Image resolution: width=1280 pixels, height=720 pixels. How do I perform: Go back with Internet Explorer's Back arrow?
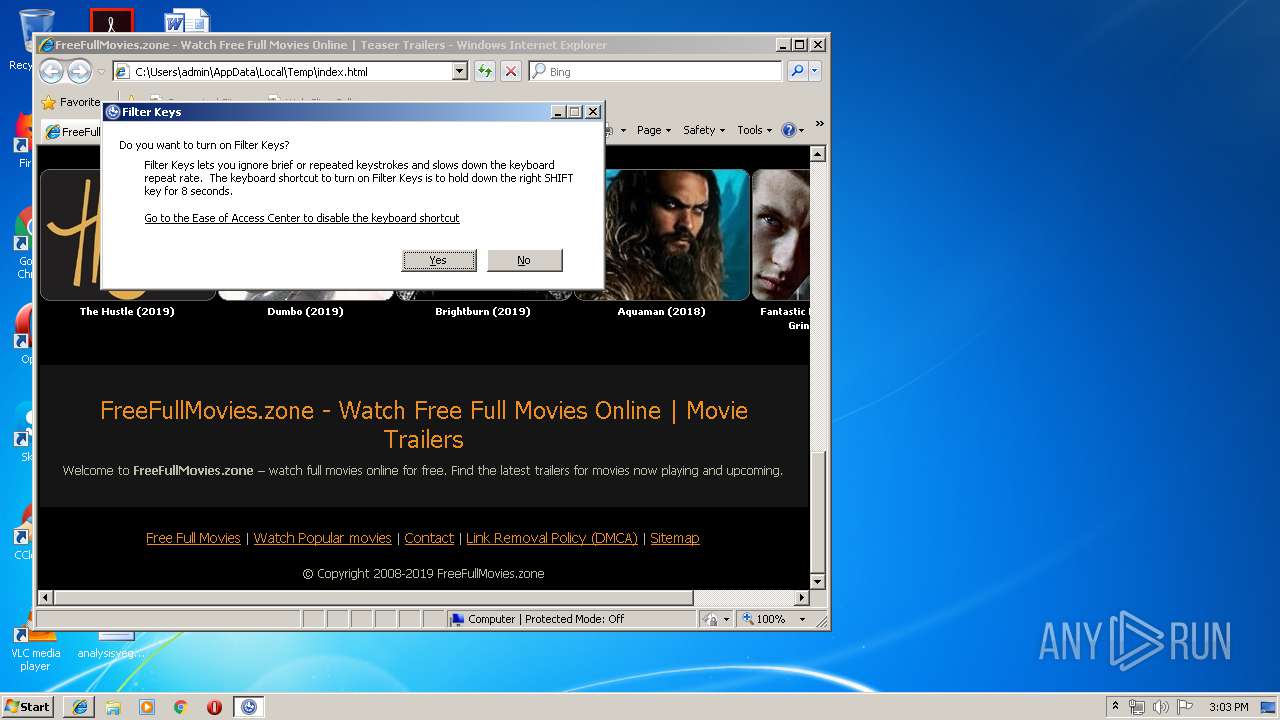click(51, 71)
